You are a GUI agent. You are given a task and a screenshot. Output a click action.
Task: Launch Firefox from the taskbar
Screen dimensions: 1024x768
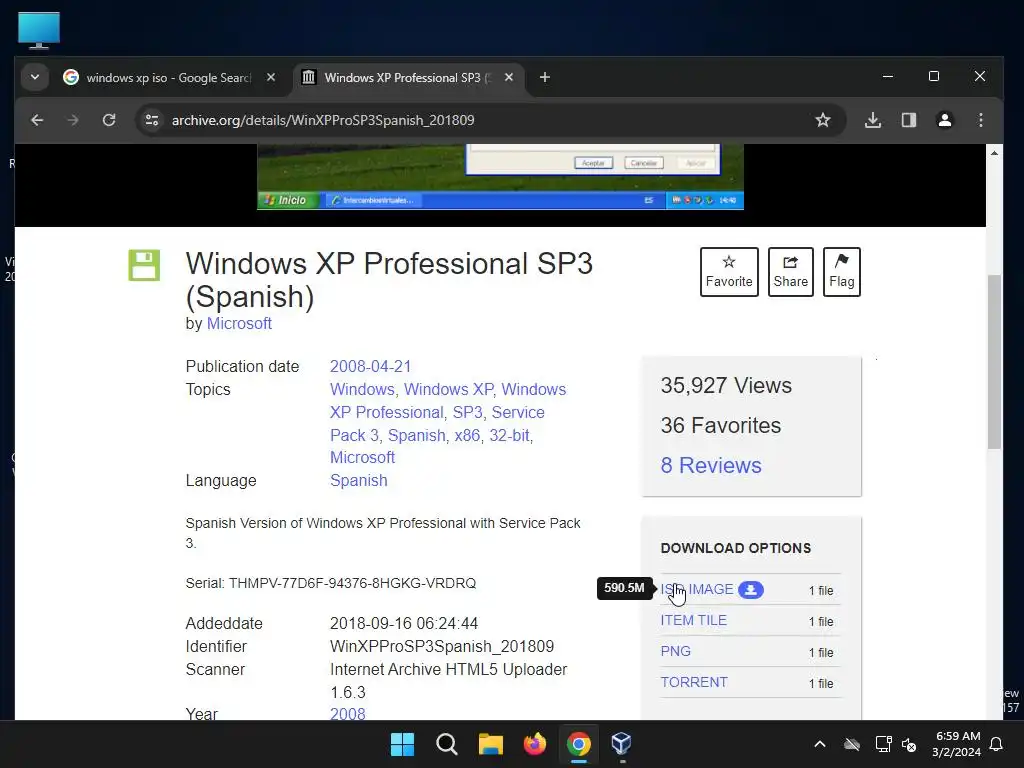pyautogui.click(x=535, y=744)
